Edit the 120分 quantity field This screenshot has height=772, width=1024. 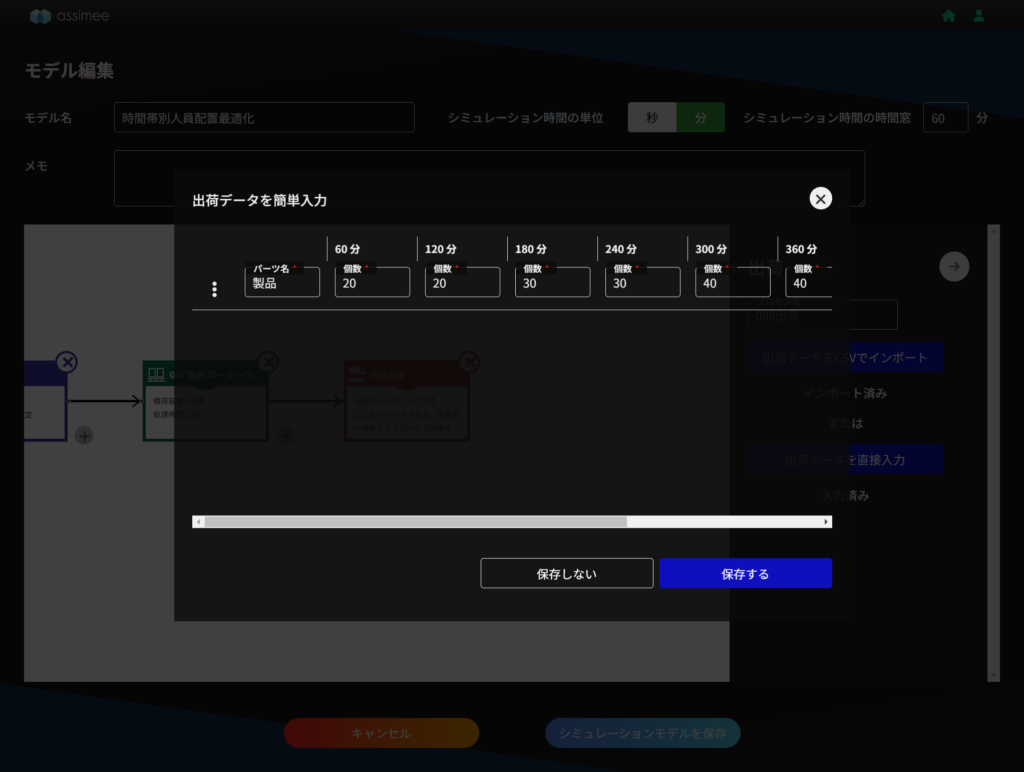click(x=462, y=282)
